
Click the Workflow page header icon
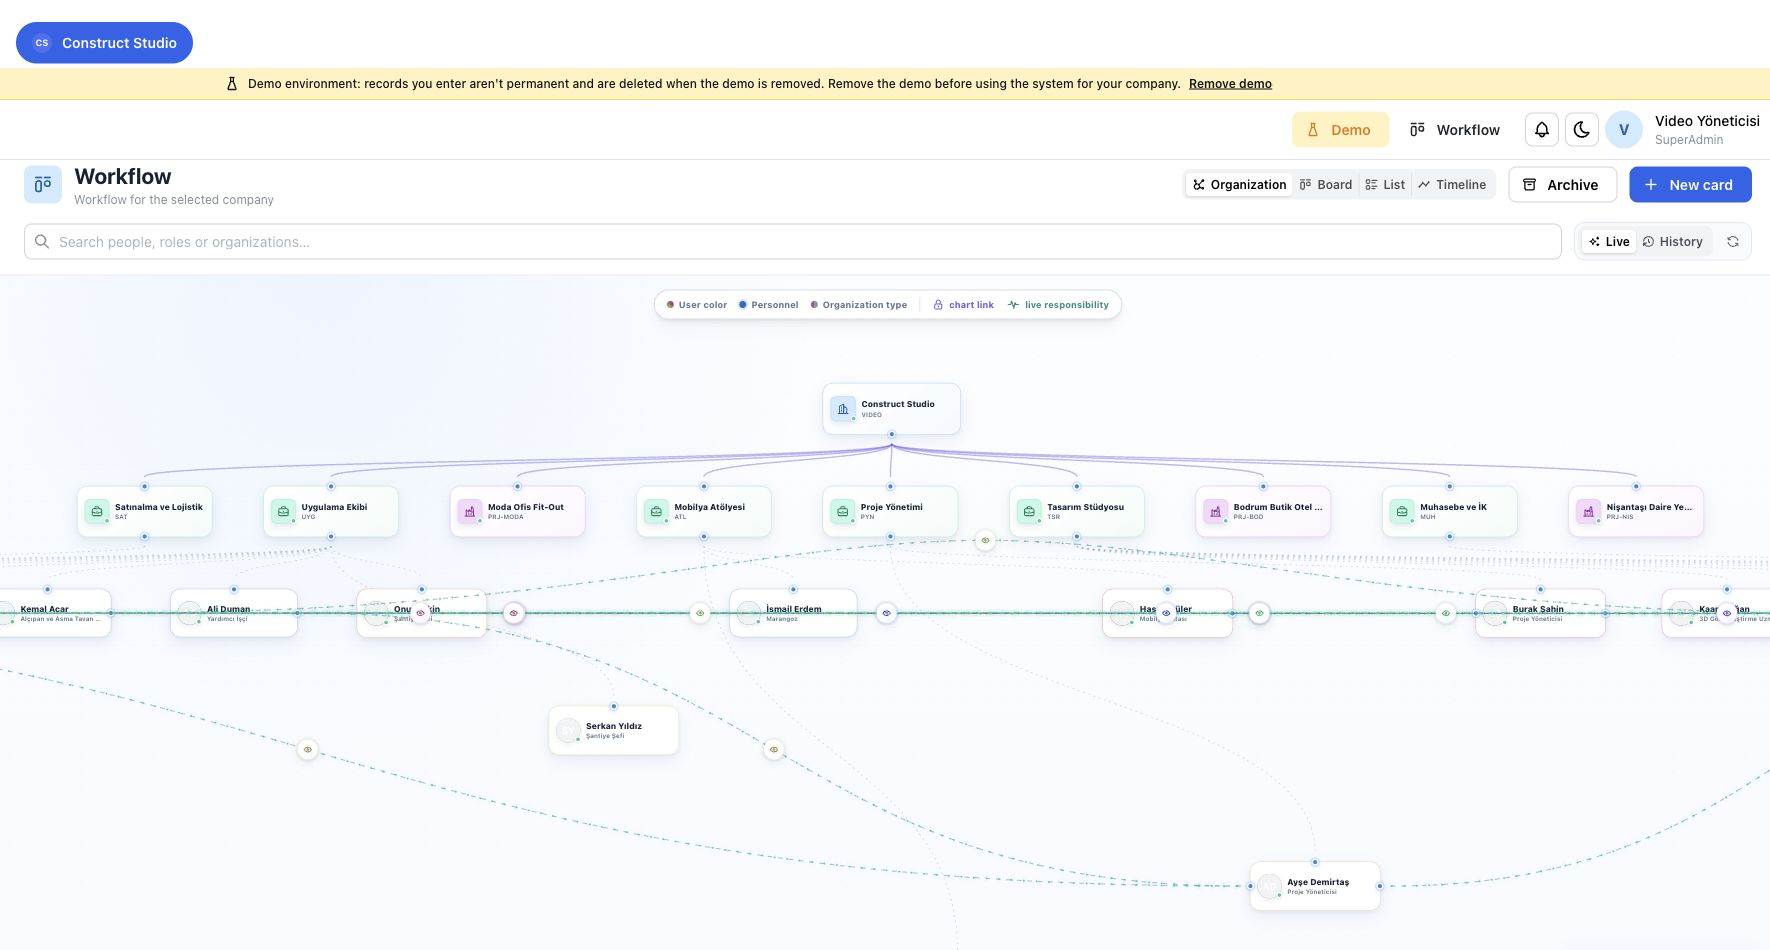(43, 185)
